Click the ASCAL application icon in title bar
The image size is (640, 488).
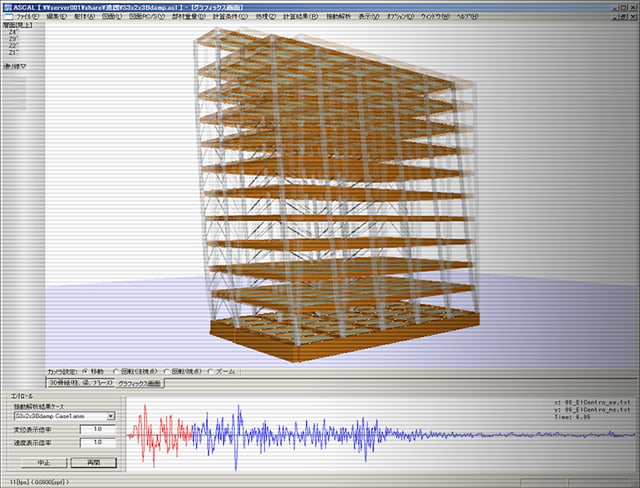pyautogui.click(x=6, y=6)
